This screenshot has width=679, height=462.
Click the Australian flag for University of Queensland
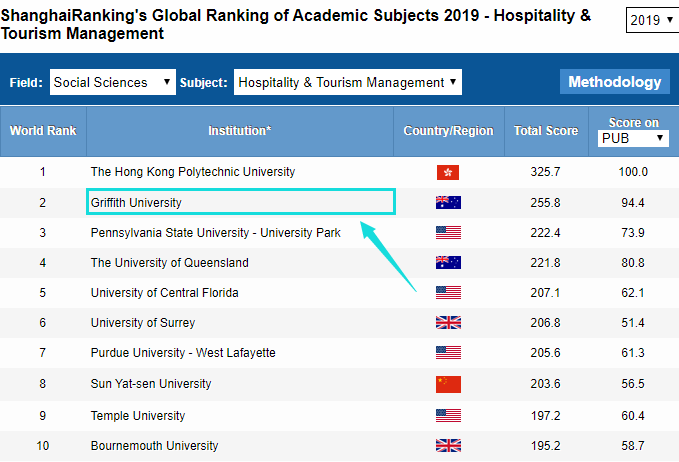pos(448,263)
